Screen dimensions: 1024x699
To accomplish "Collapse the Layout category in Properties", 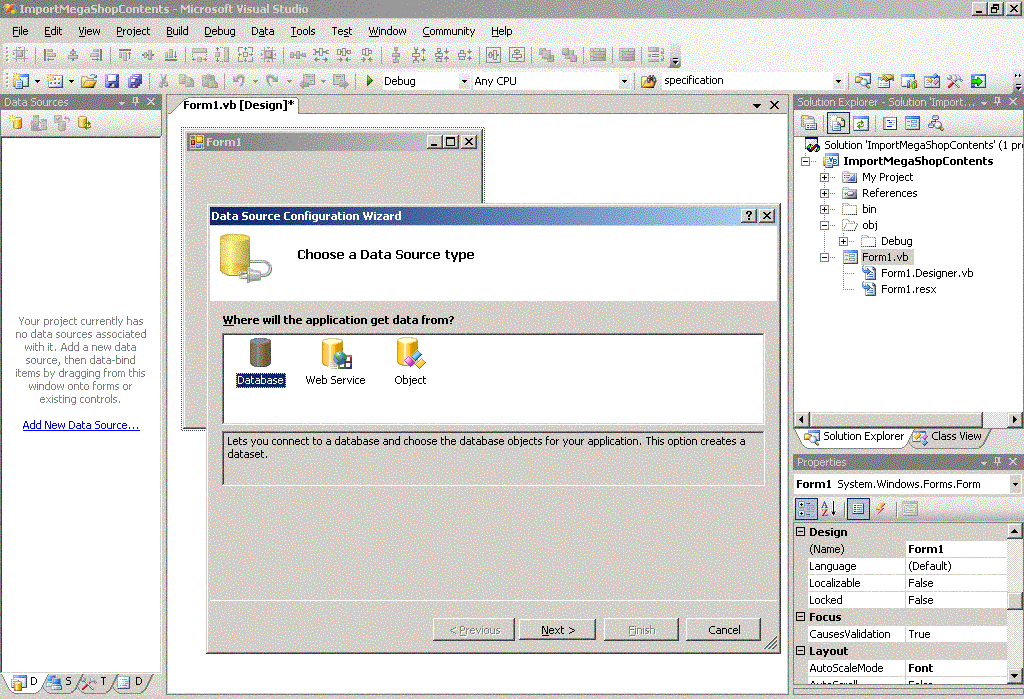I will click(801, 651).
